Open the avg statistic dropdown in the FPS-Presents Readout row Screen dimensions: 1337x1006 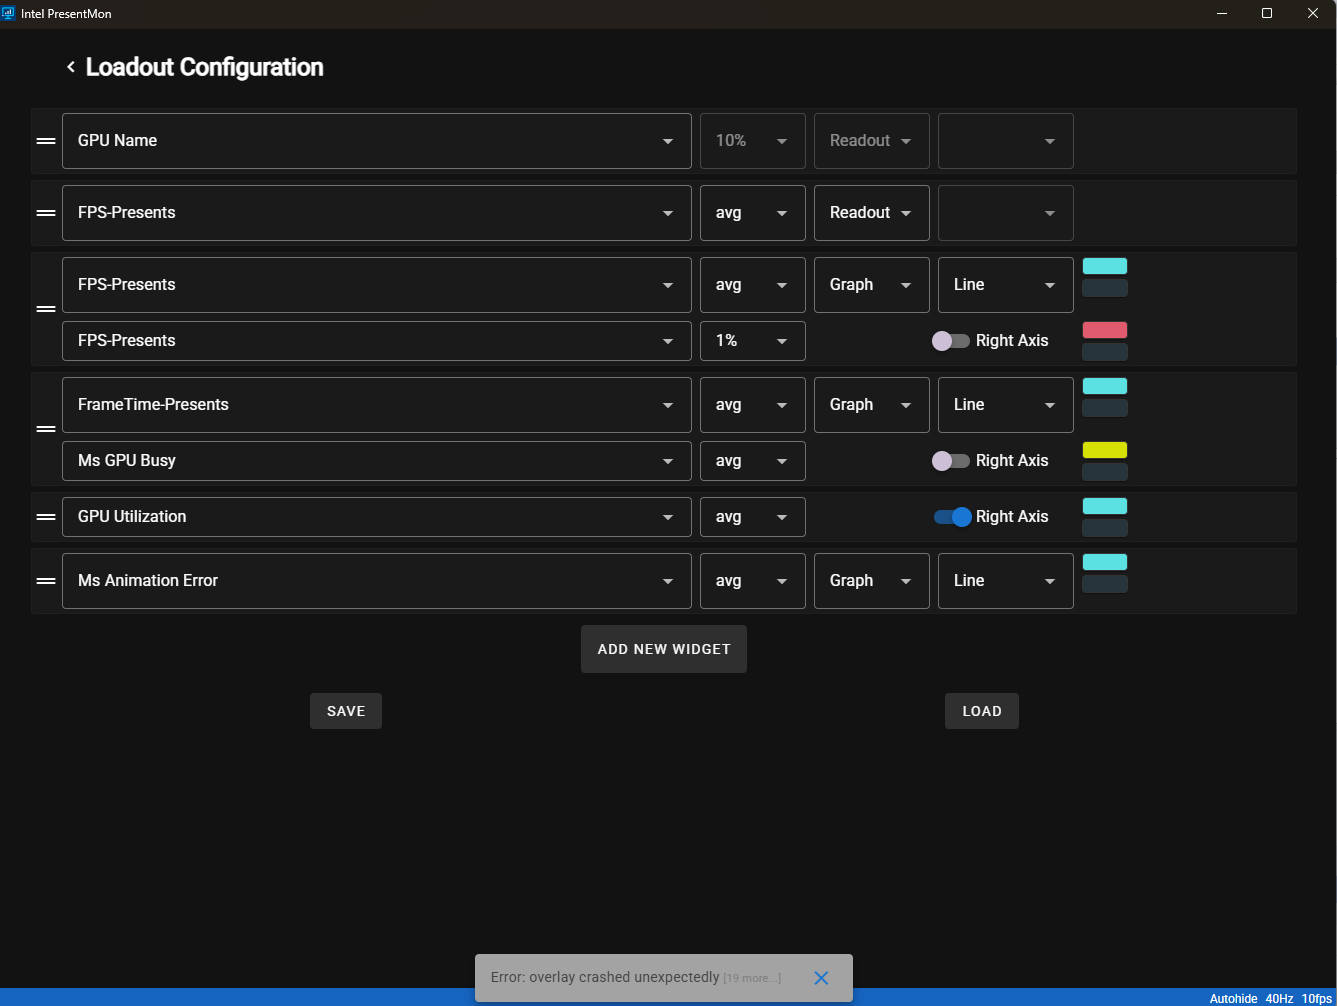(753, 213)
